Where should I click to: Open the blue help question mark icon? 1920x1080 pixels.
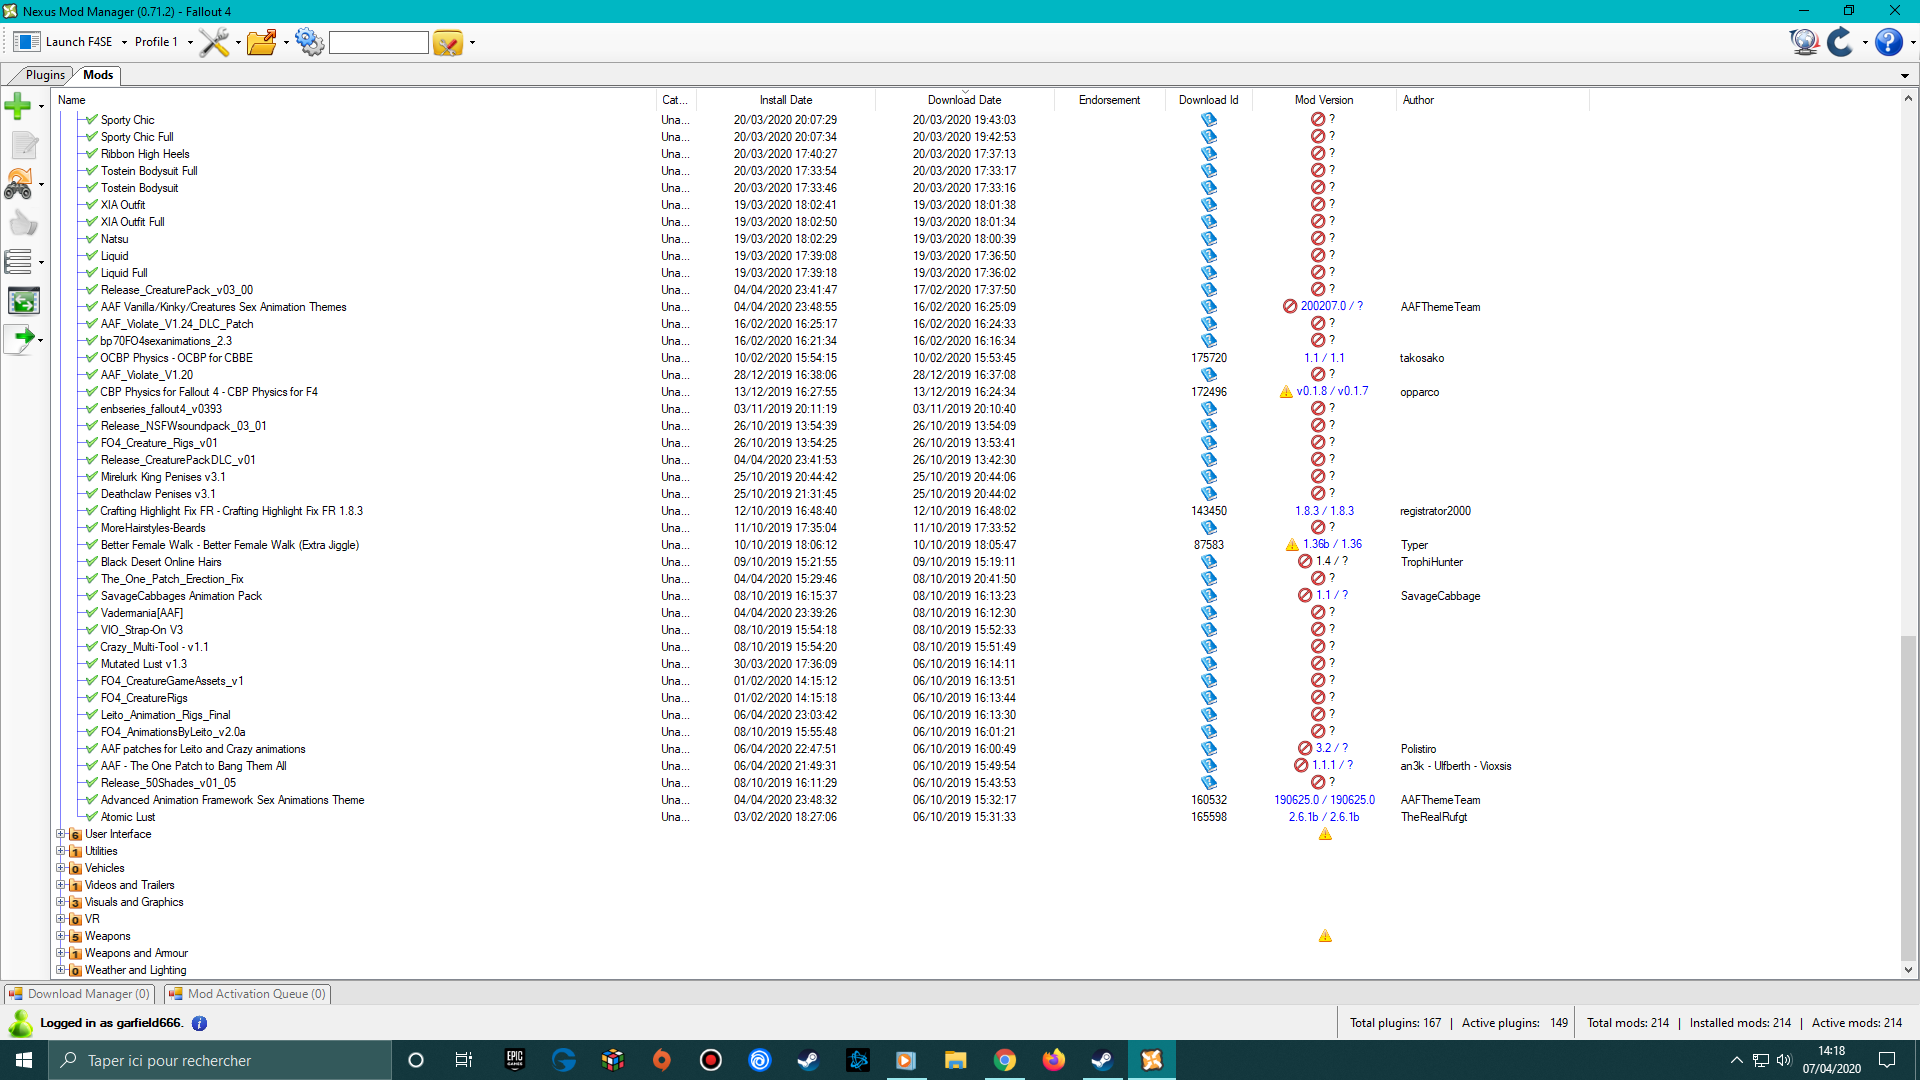[x=1888, y=42]
